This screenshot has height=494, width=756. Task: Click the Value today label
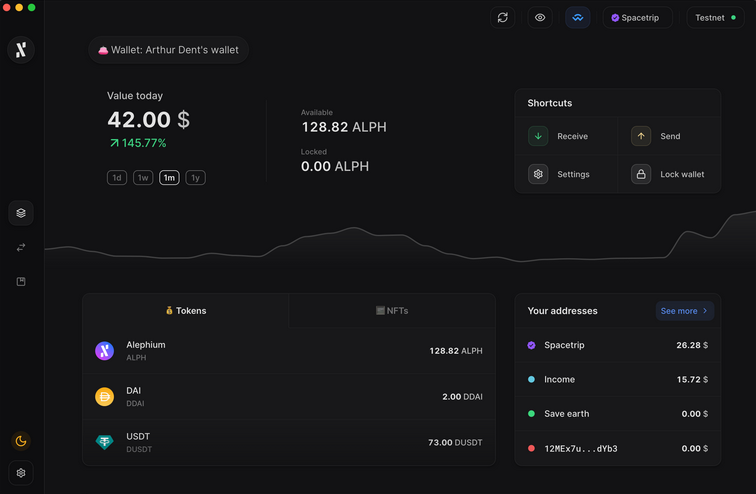pos(135,96)
